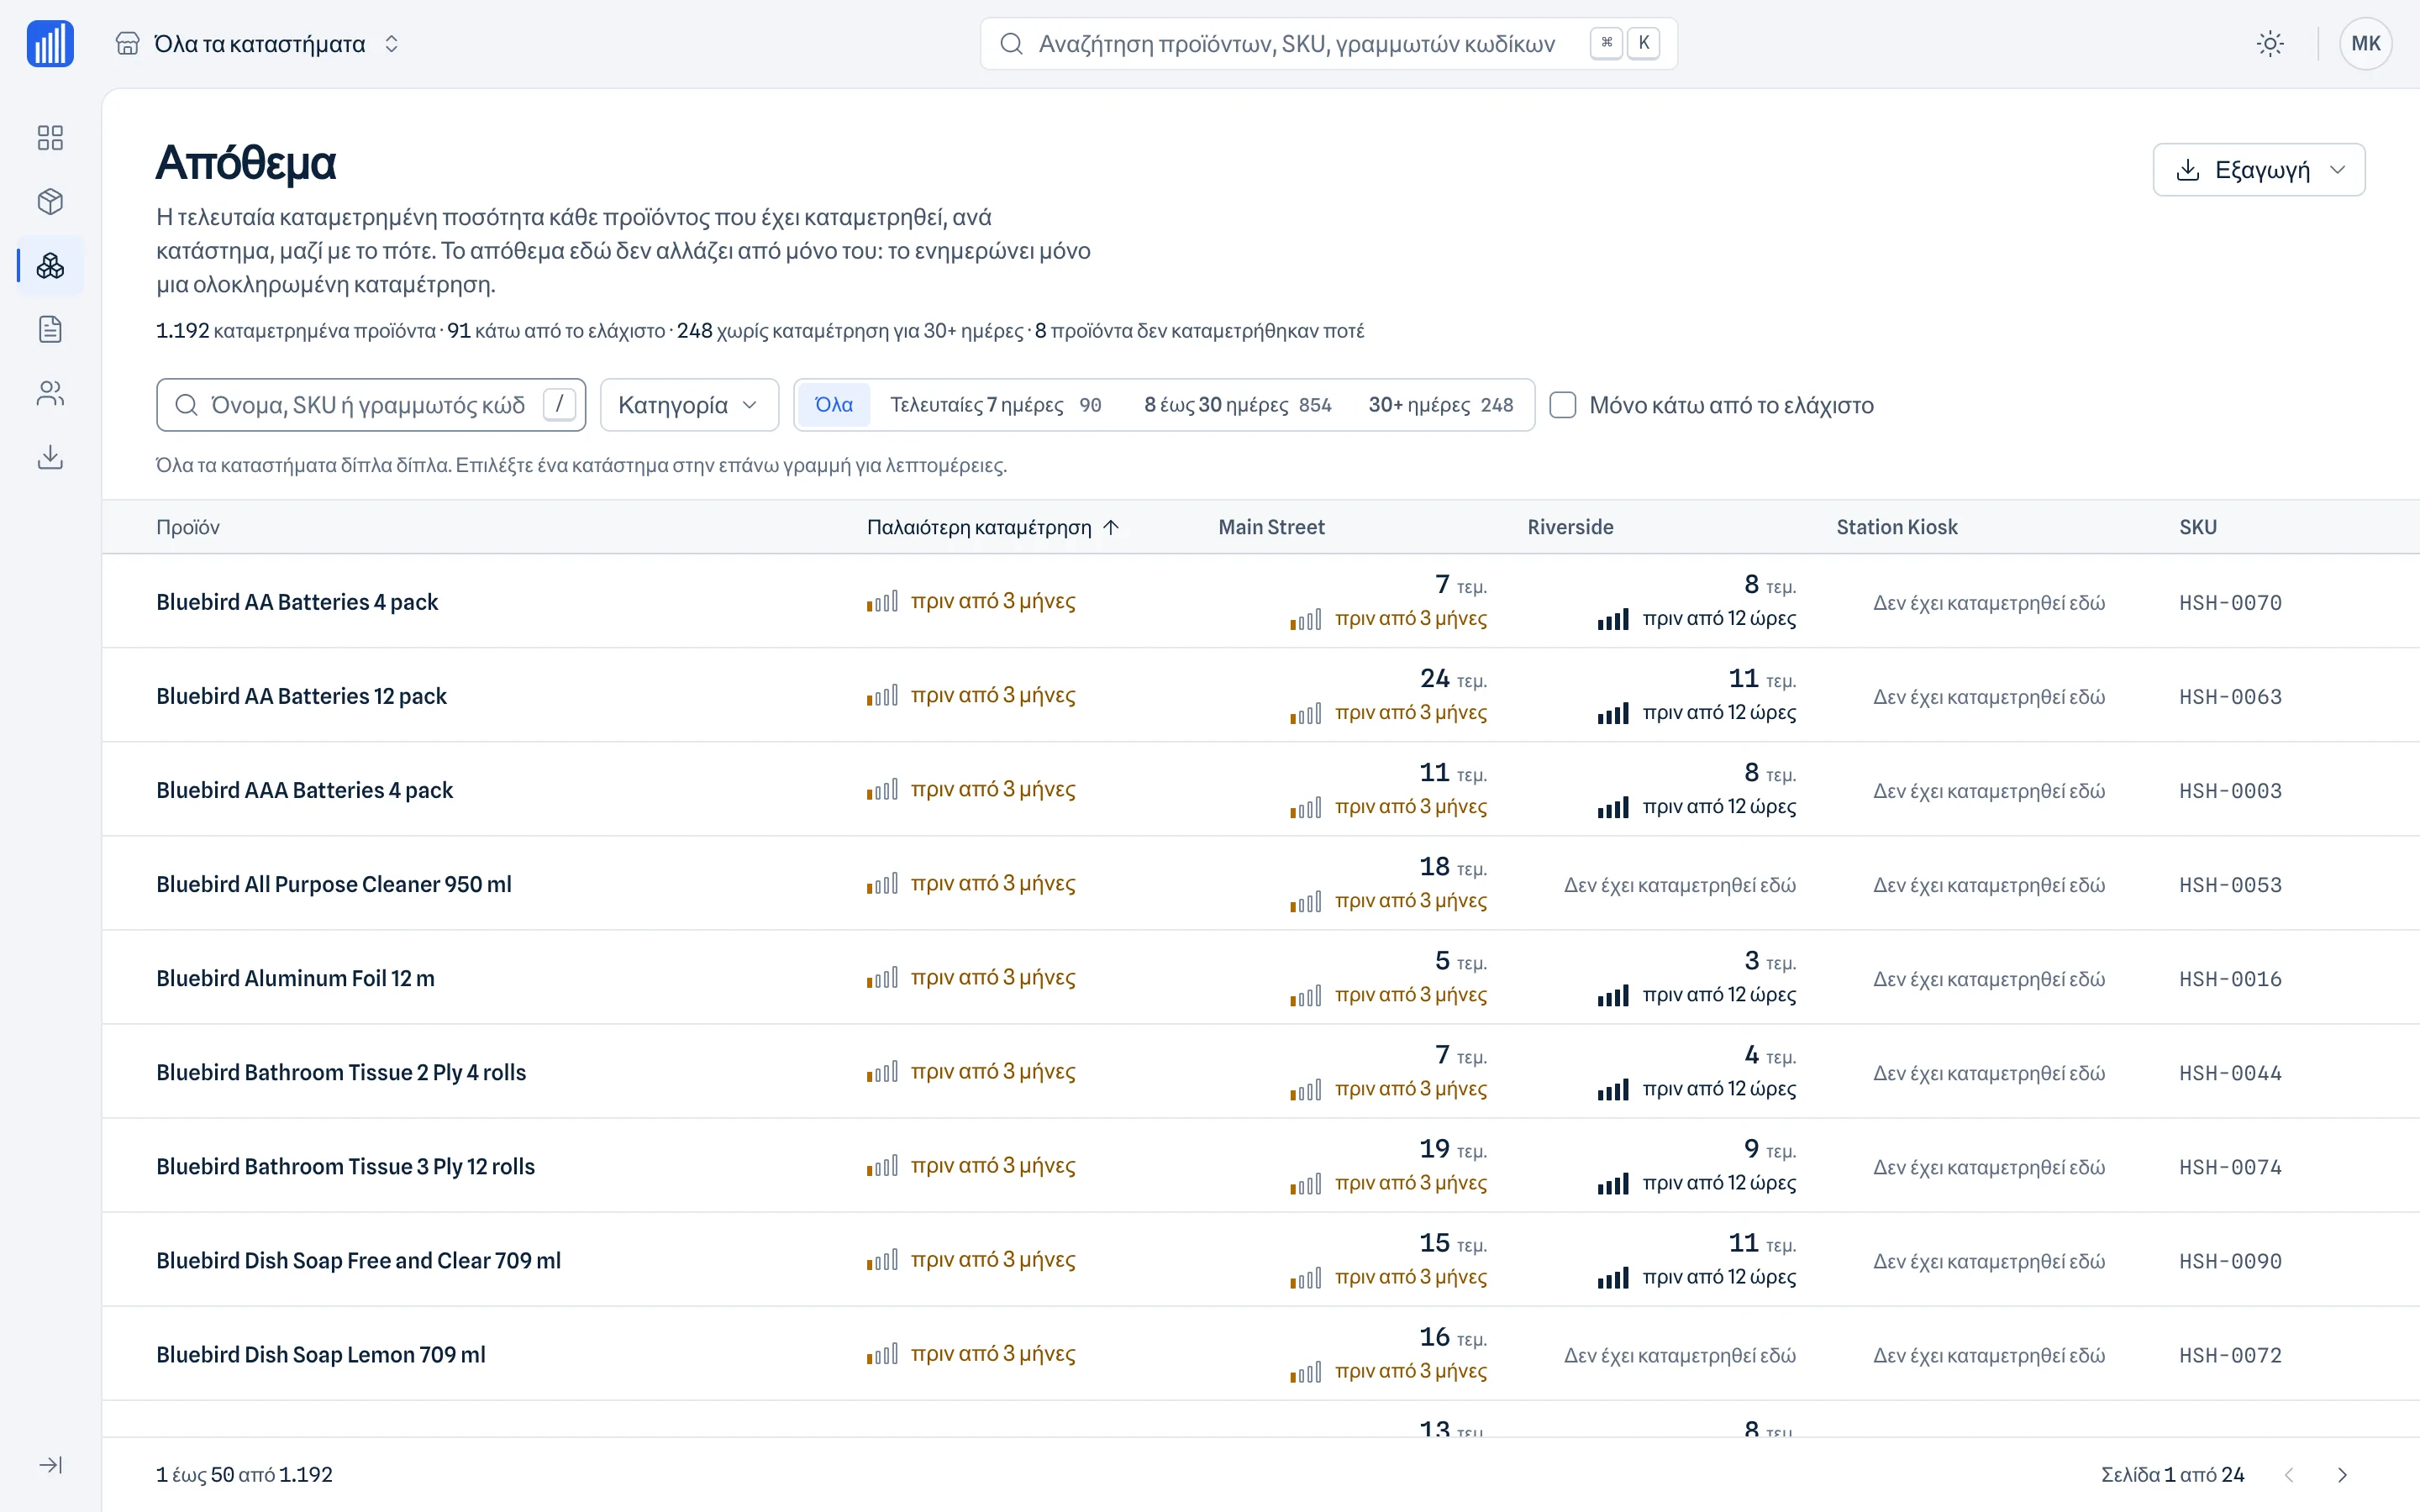Click the store icon beside Όλα τα καταστήματα
This screenshot has width=2420, height=1512.
(127, 44)
